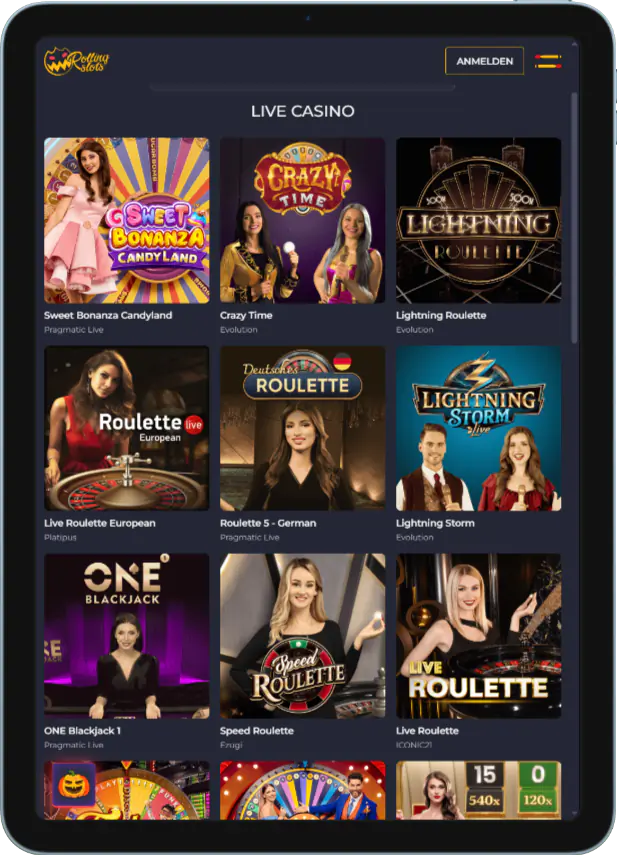617x855 pixels.
Task: Open the hamburger menu icon
Action: [548, 61]
